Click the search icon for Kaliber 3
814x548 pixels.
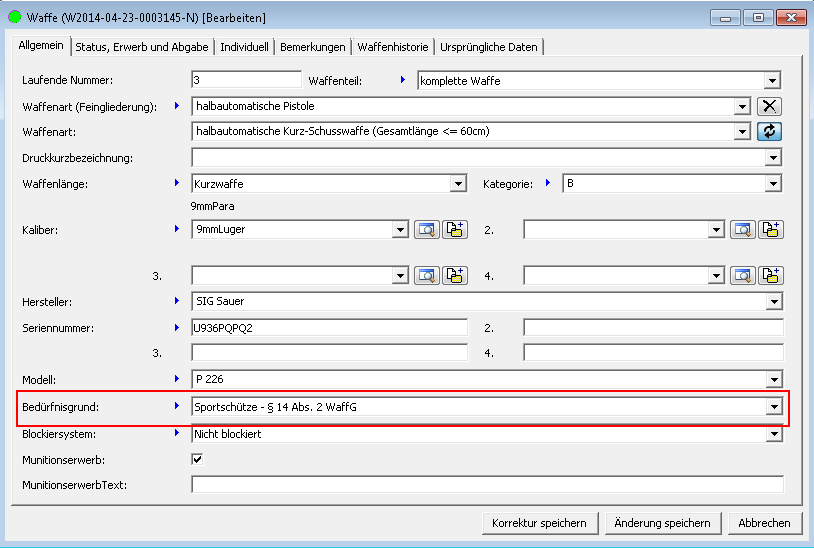[426, 275]
